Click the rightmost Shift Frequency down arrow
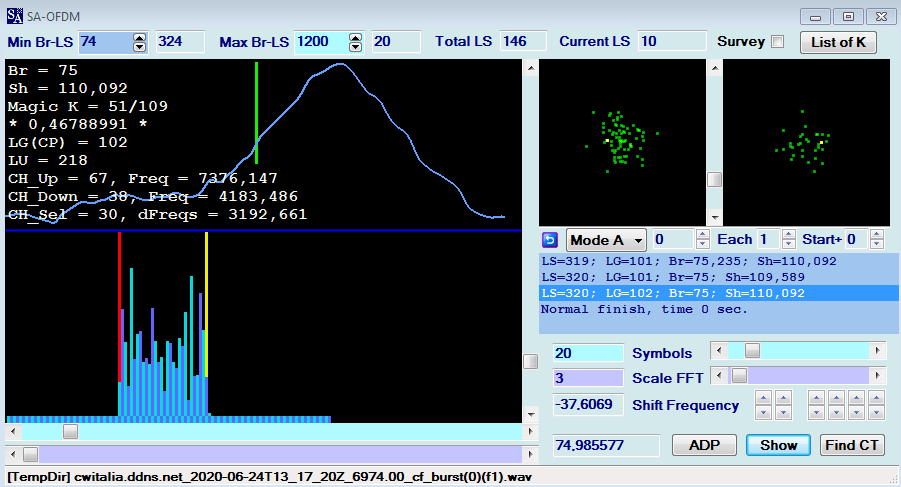This screenshot has width=901, height=487. [876, 412]
